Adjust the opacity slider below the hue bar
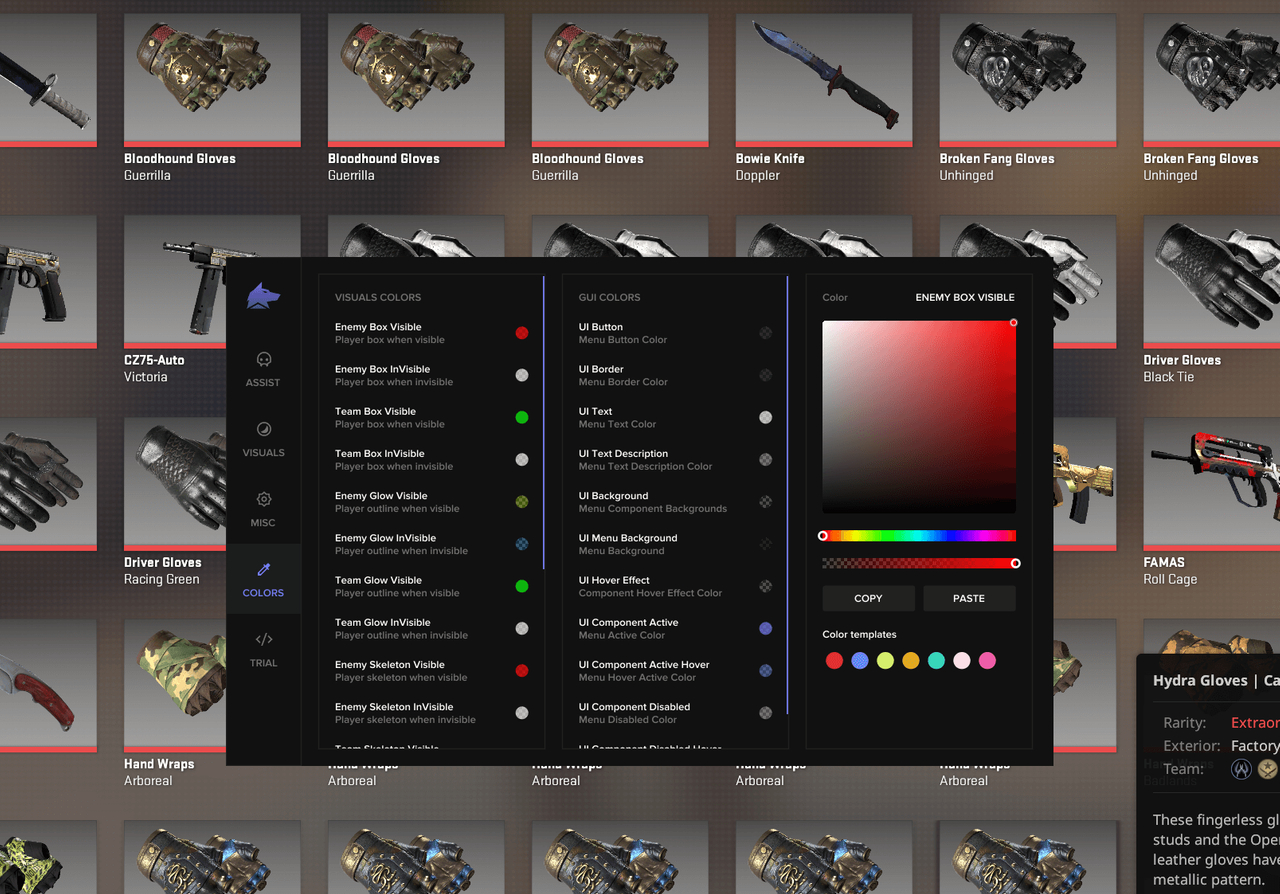Image resolution: width=1280 pixels, height=894 pixels. (920, 563)
